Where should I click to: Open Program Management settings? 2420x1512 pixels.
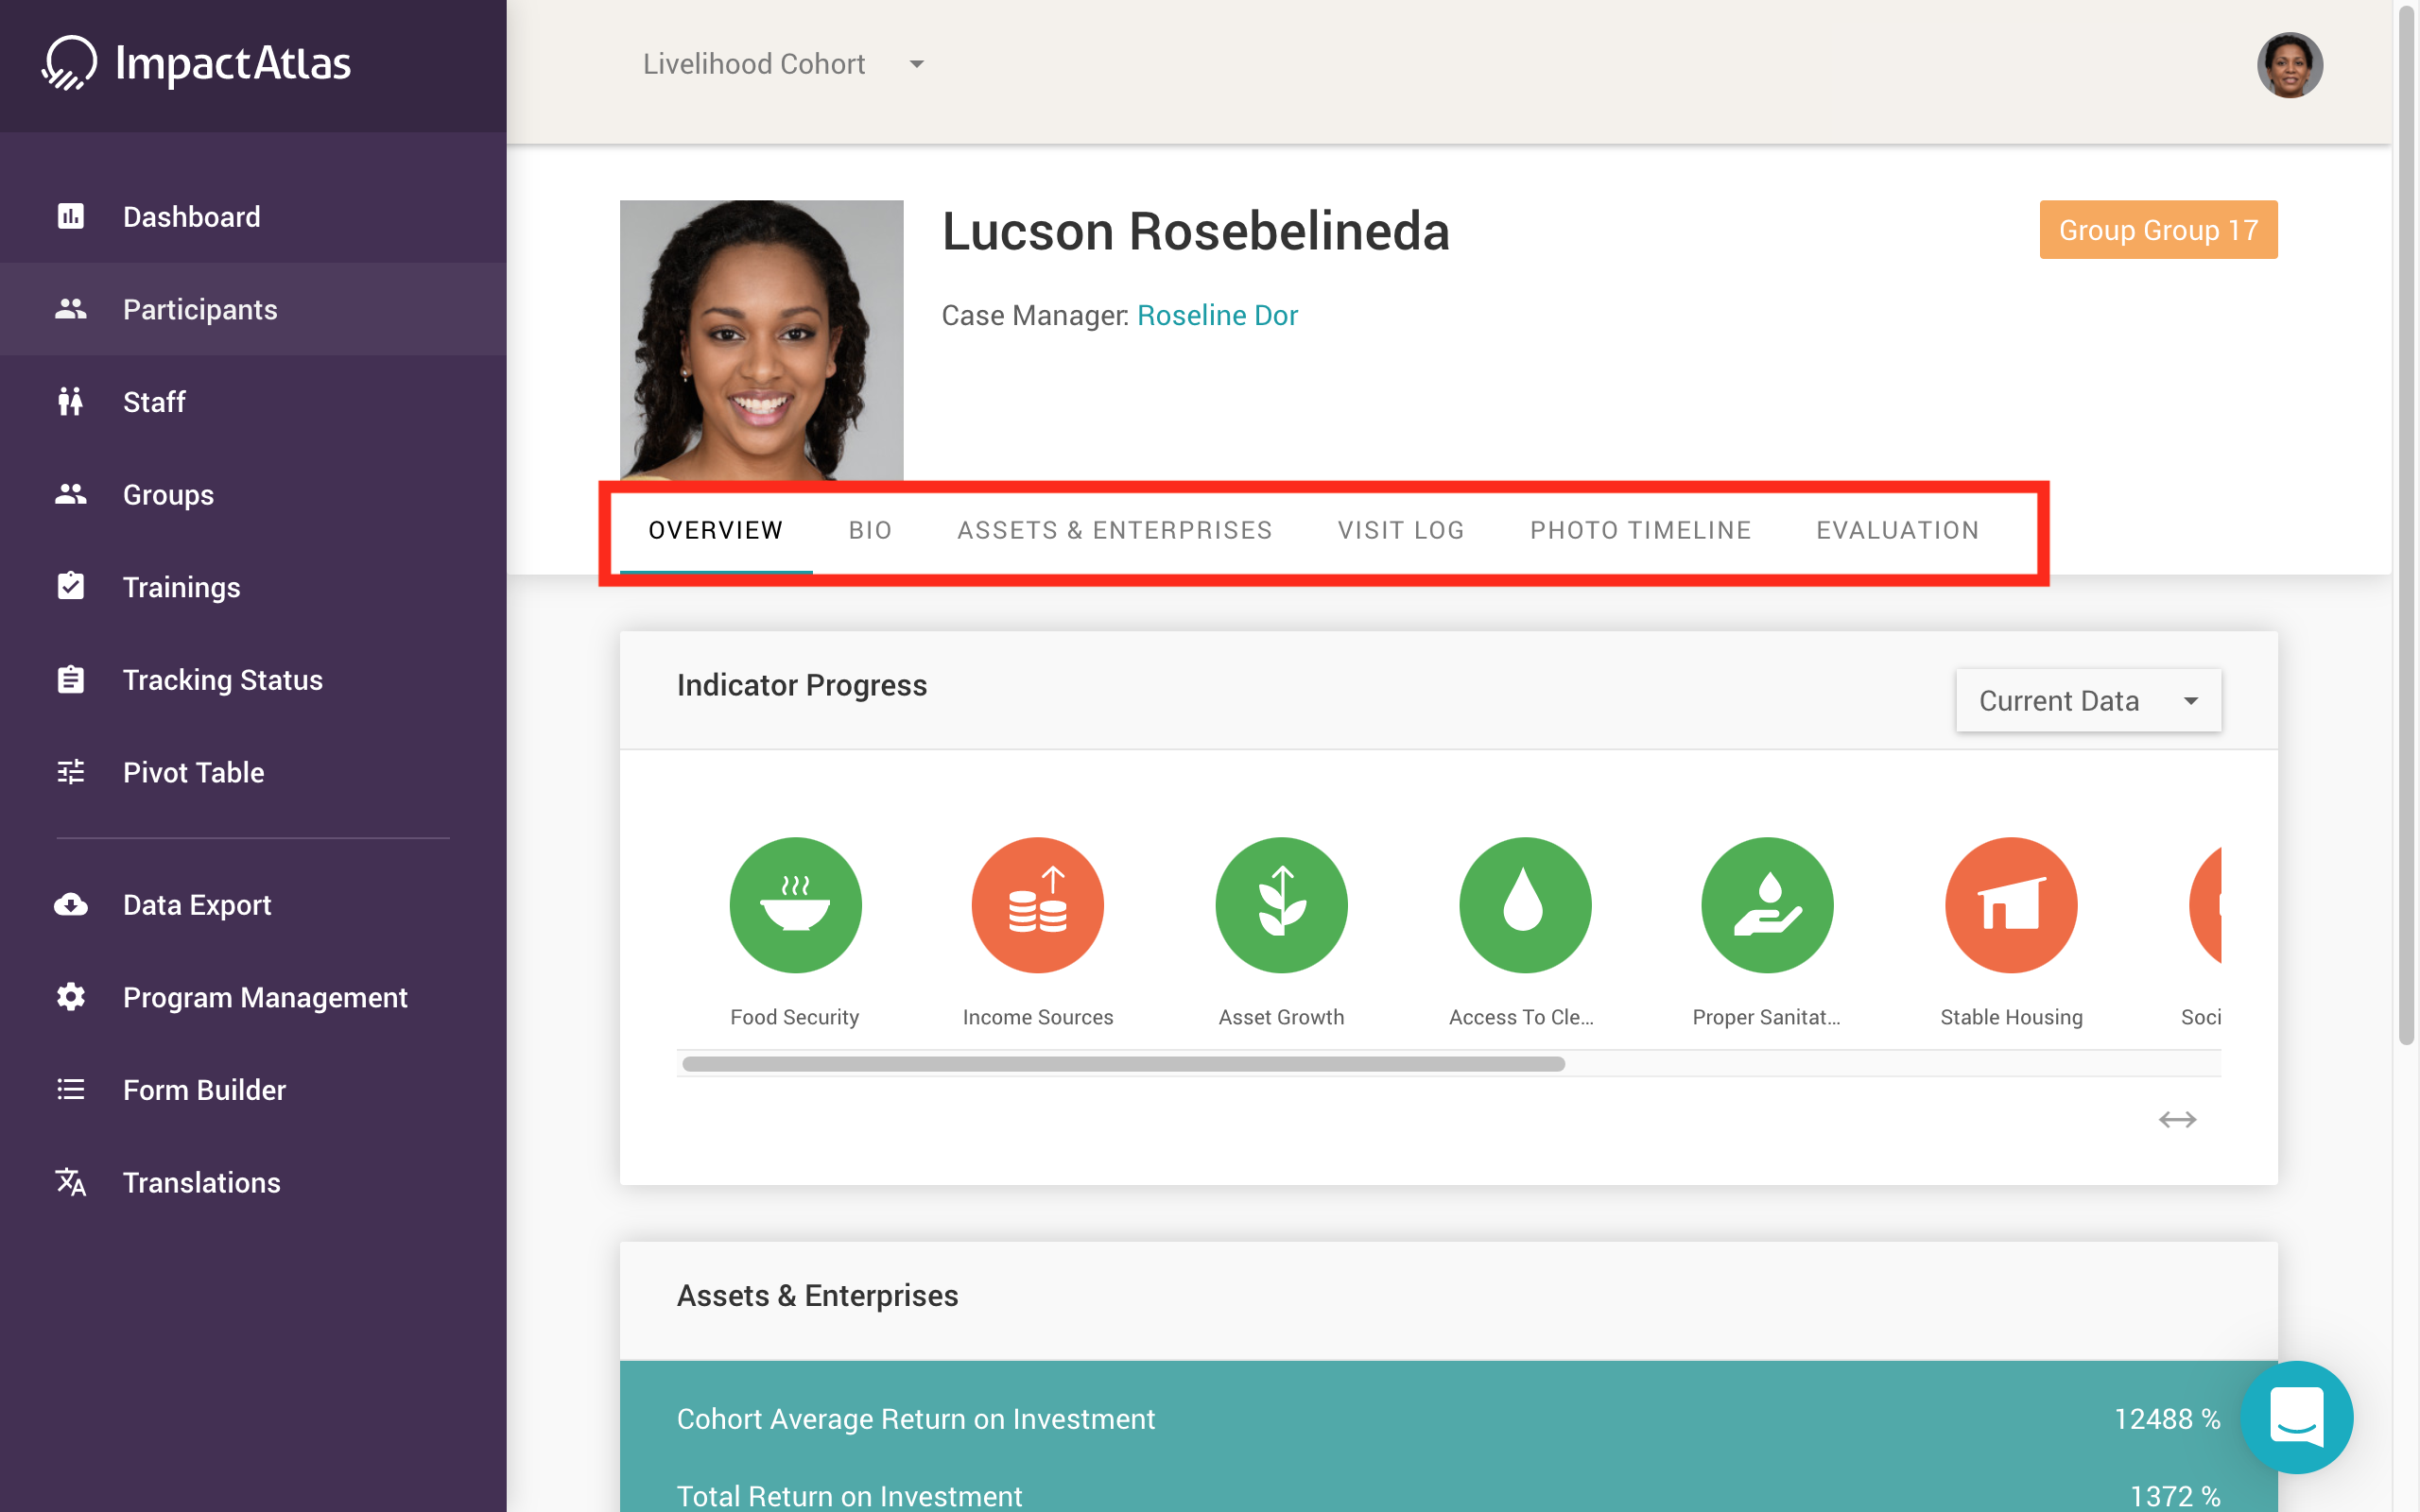click(x=264, y=997)
